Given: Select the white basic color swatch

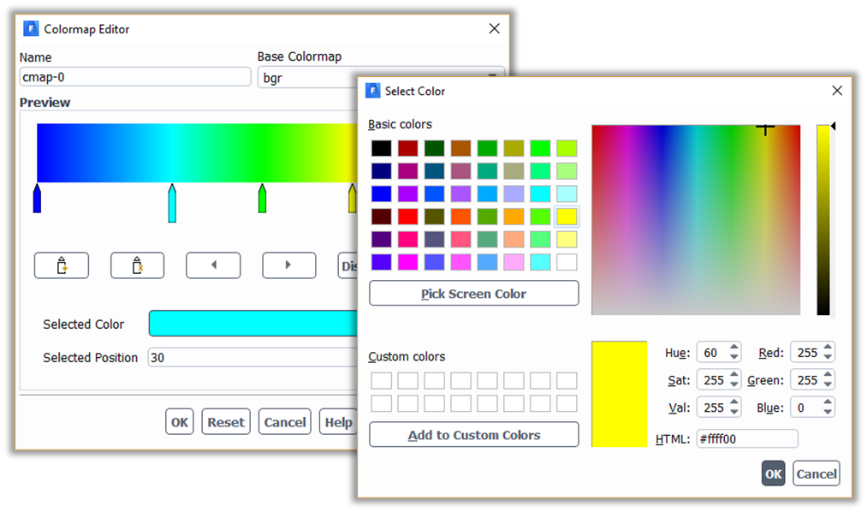Looking at the screenshot, I should point(567,262).
